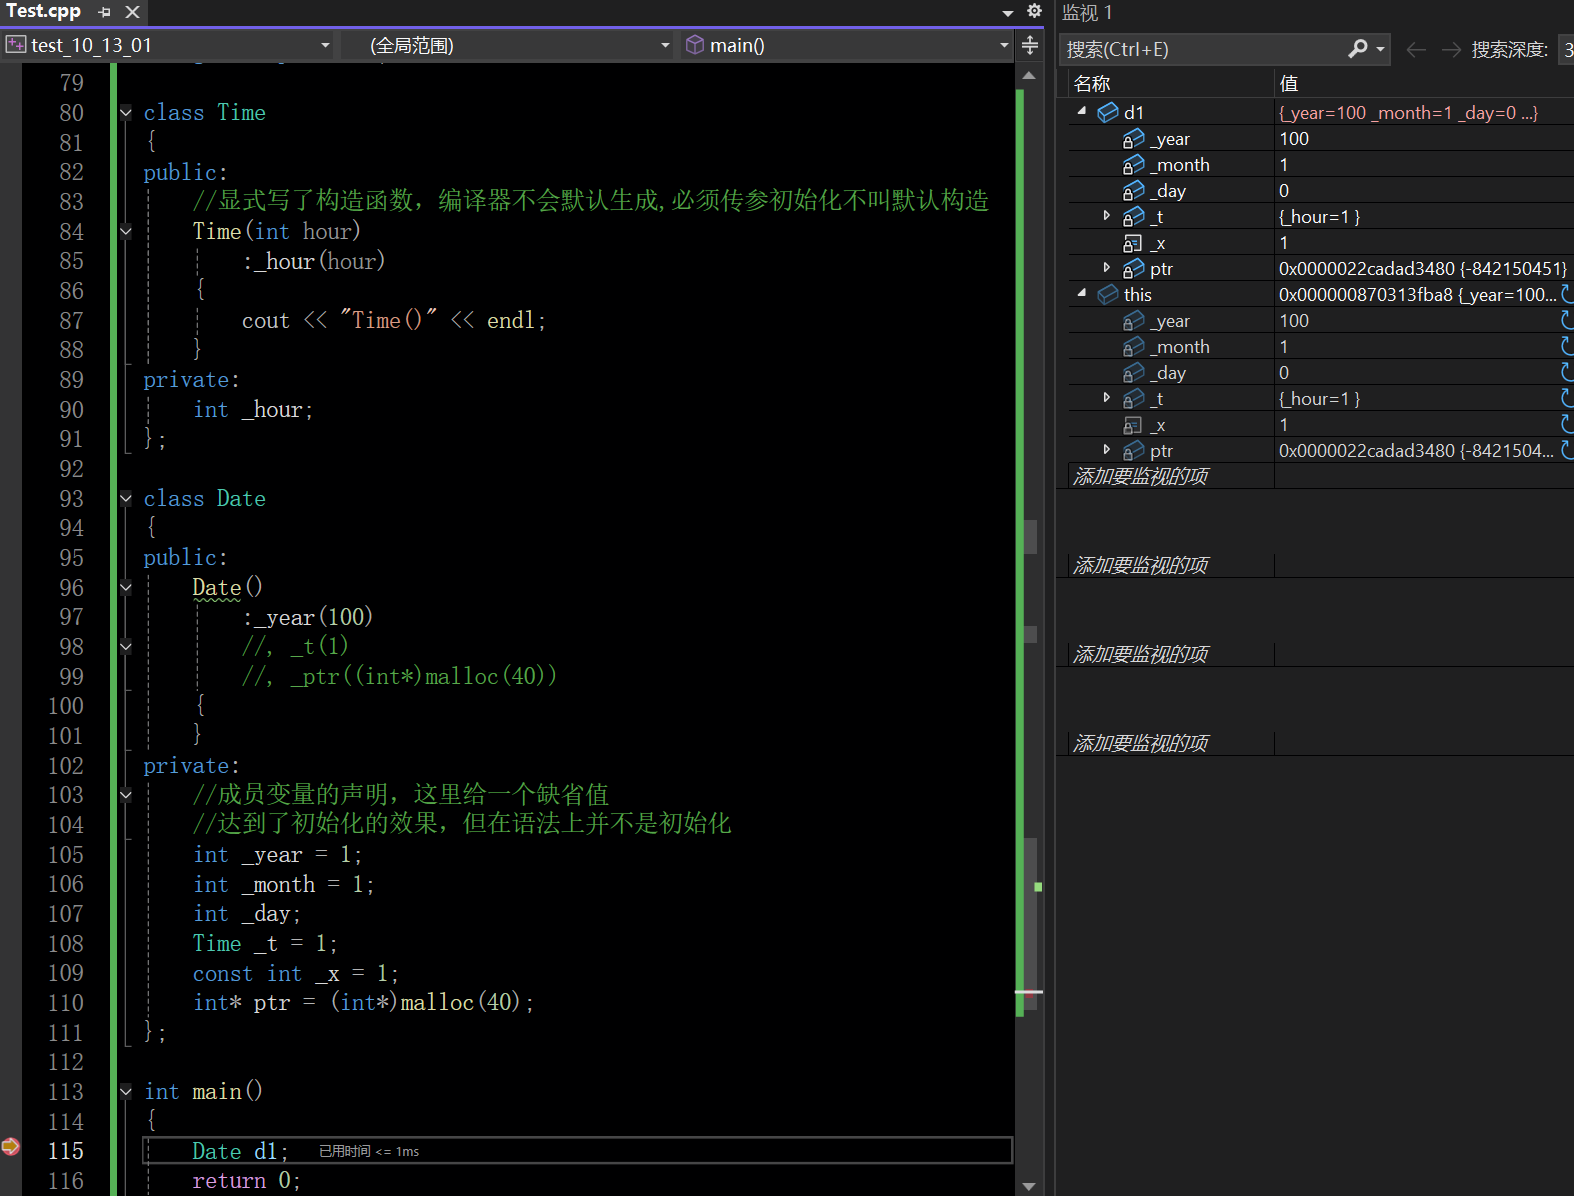Viewport: 1574px width, 1196px height.
Task: Open the editor tab settings gear
Action: (x=1035, y=11)
